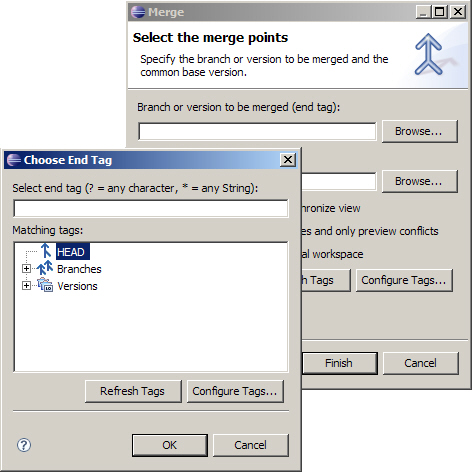Cancel the Choose End Tag dialog
This screenshot has height=472, width=472.
(x=251, y=445)
